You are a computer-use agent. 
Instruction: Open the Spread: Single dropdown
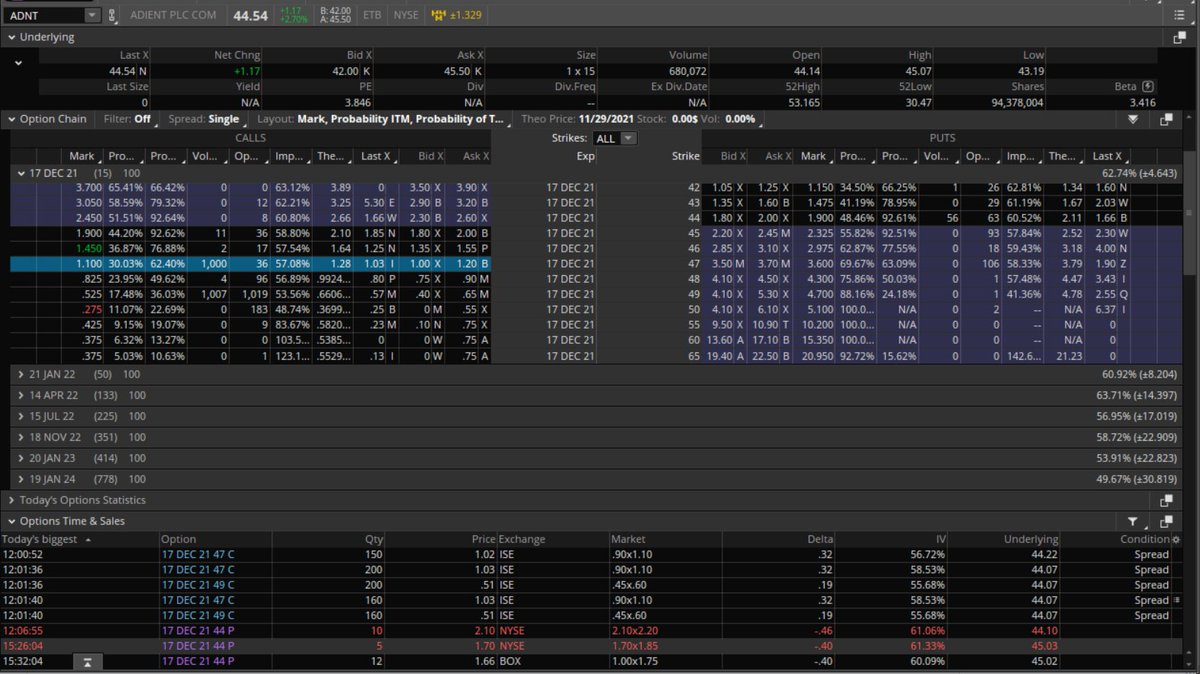(208, 119)
